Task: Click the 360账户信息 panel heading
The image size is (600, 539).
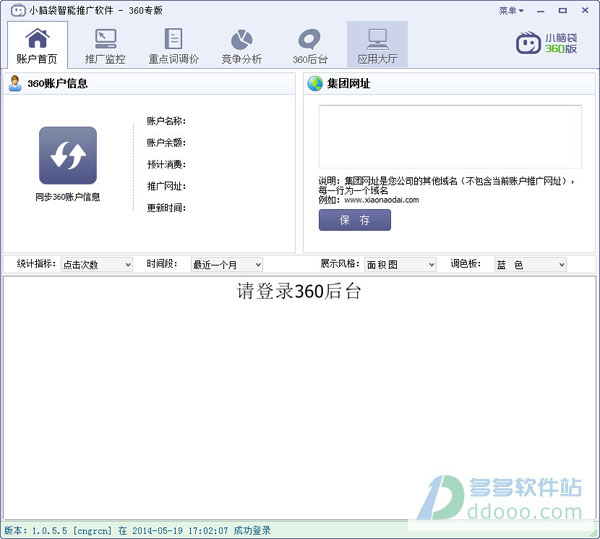Action: coord(57,83)
